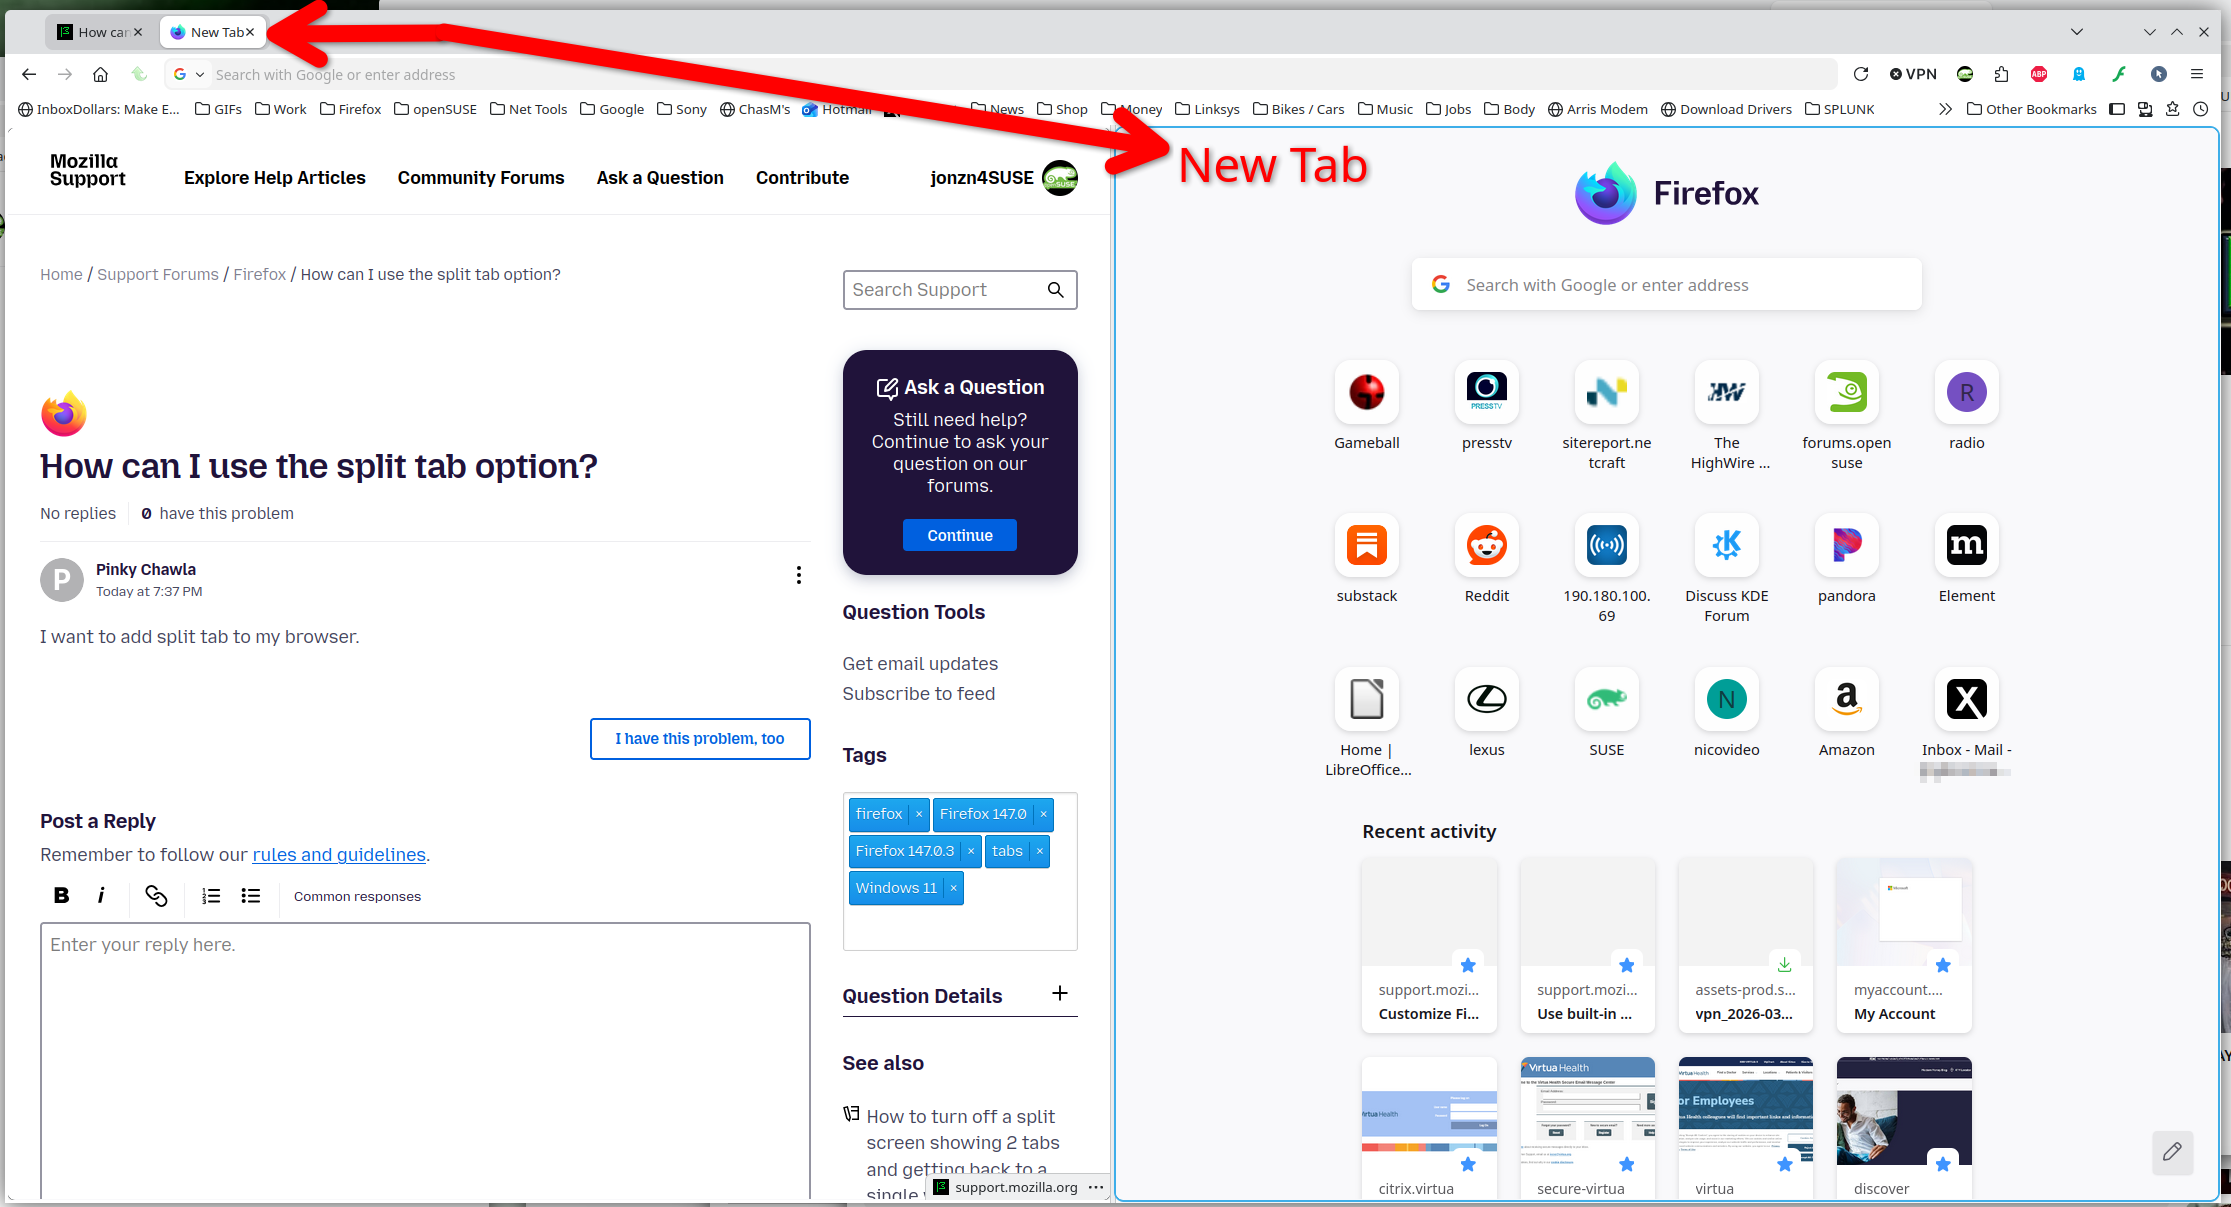Click the insert link icon in reply editor
This screenshot has width=2231, height=1207.
tap(156, 896)
